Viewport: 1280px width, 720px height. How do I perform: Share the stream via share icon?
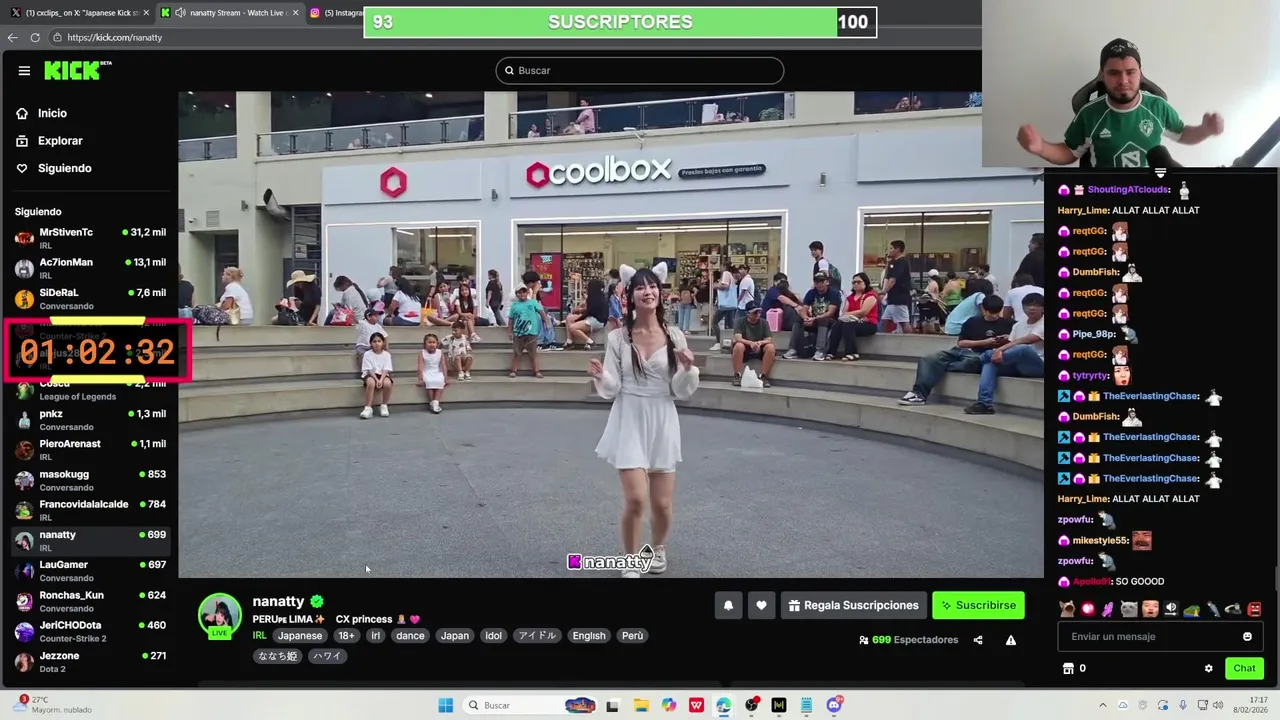[x=978, y=640]
